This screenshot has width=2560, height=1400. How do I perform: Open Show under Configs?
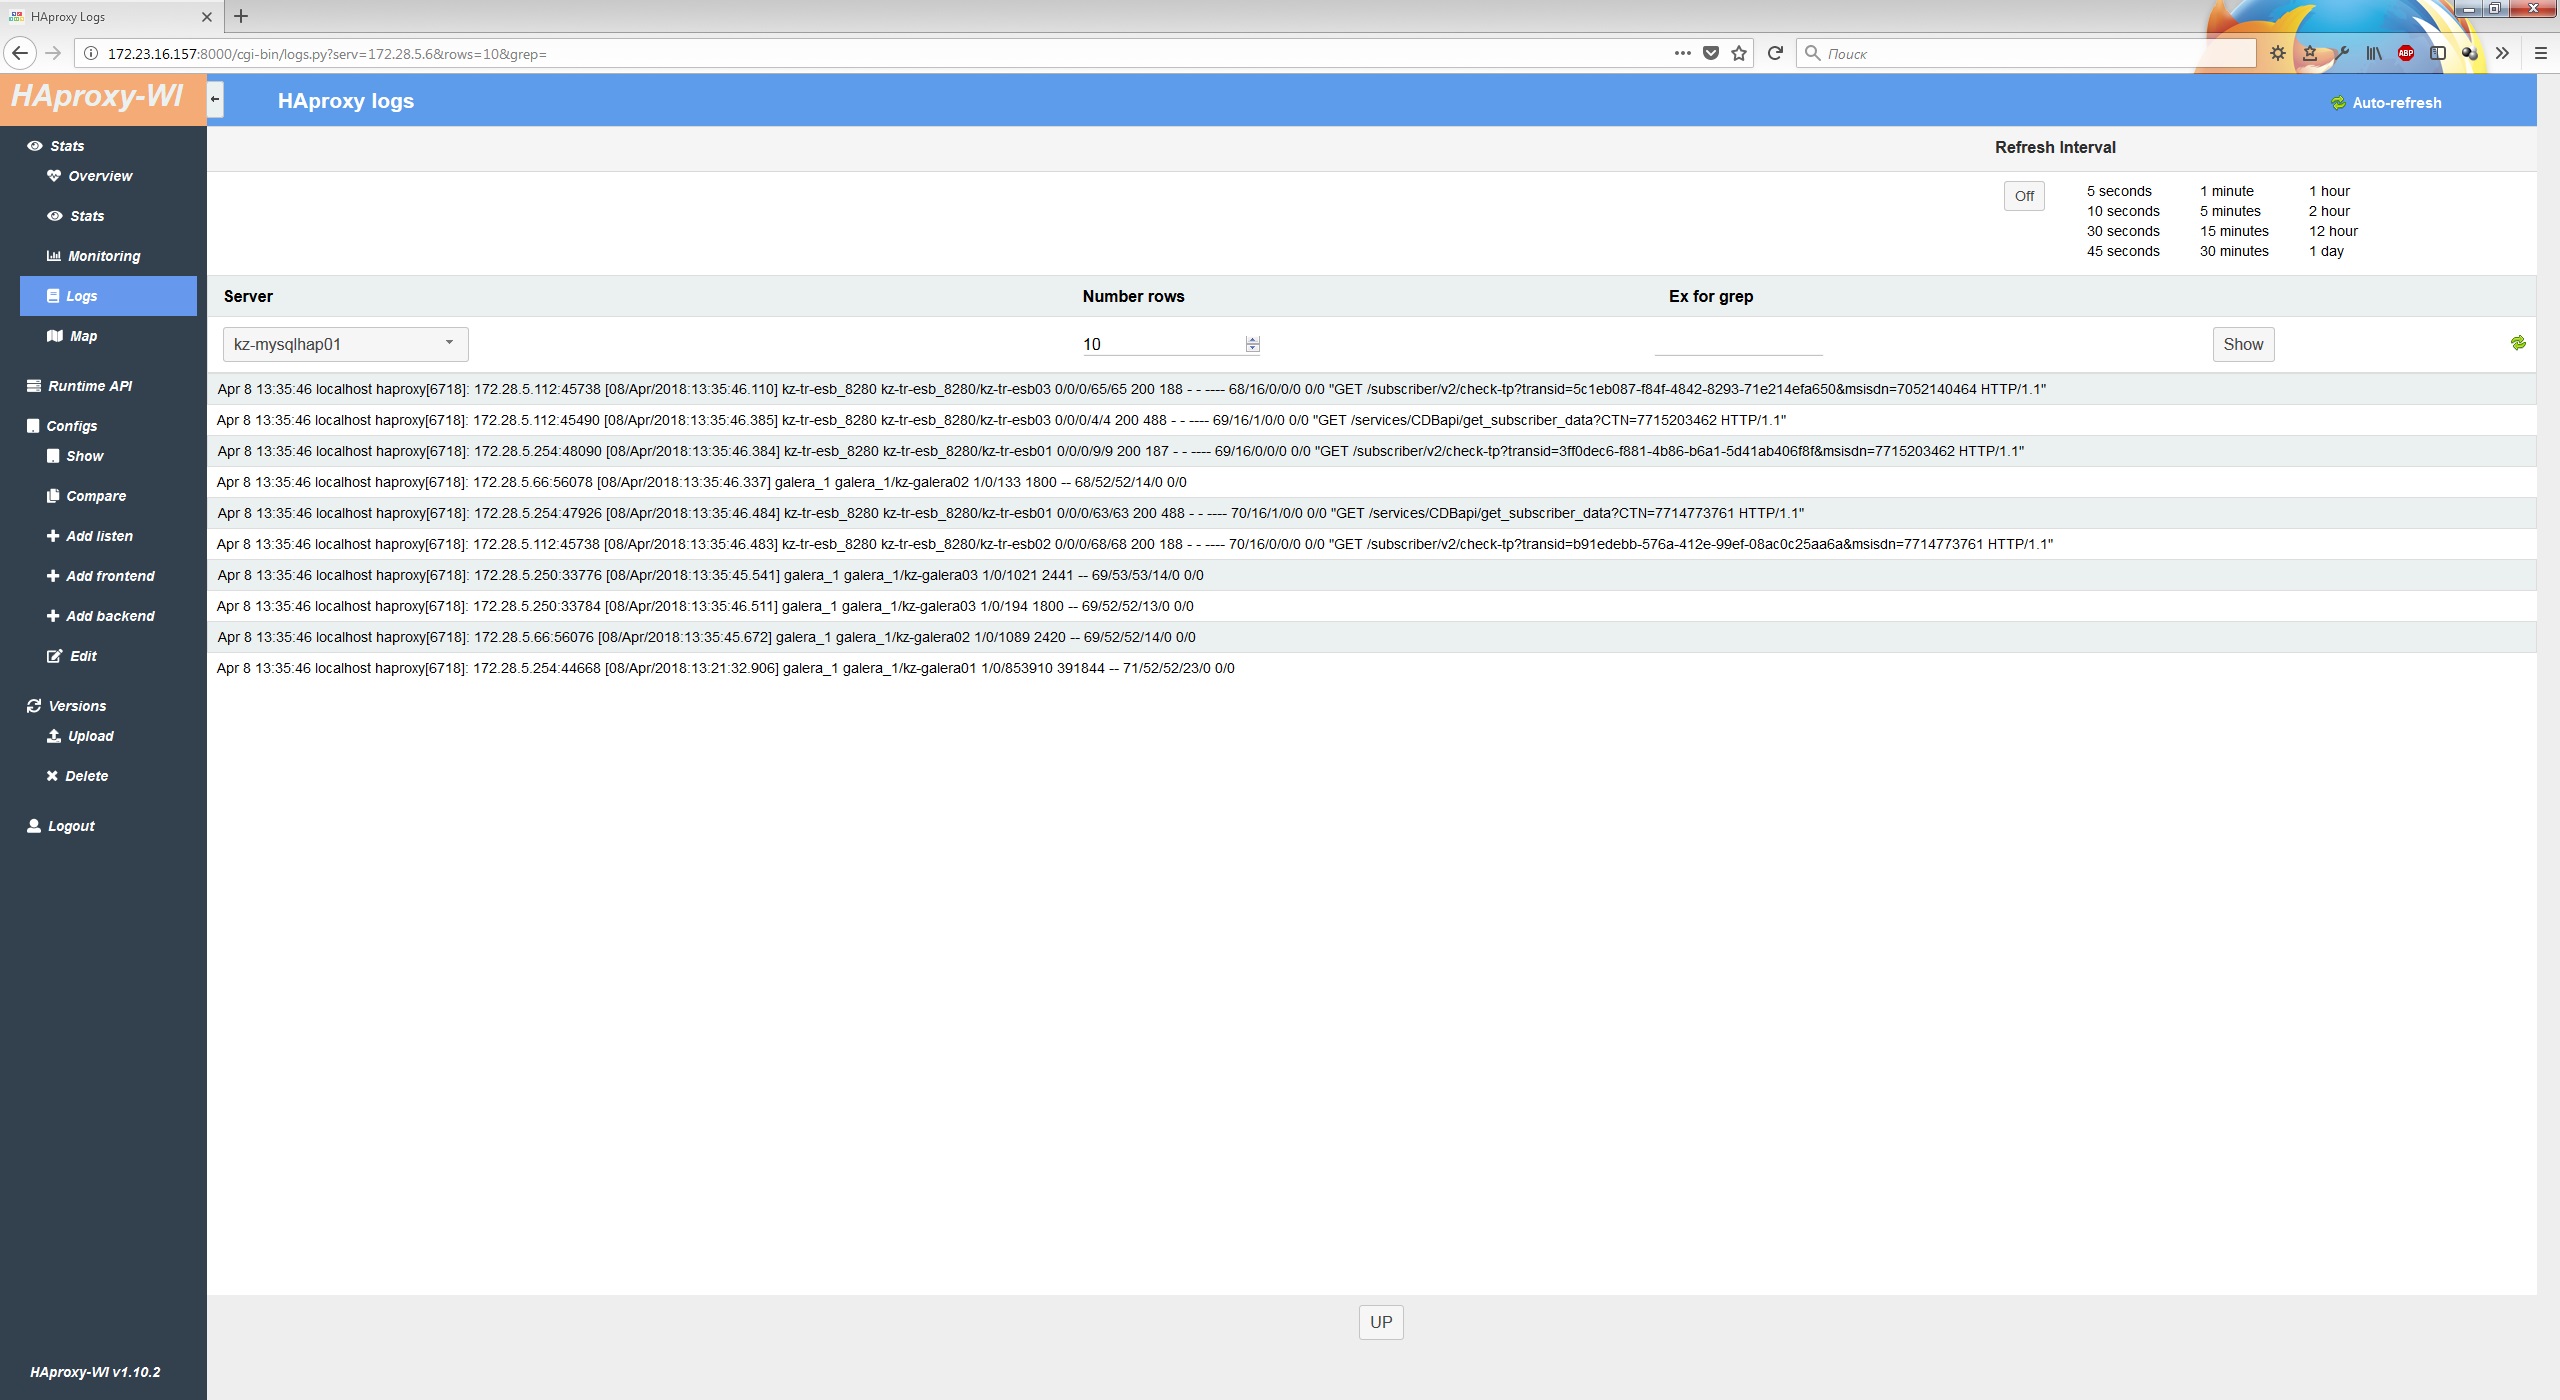pos(75,456)
